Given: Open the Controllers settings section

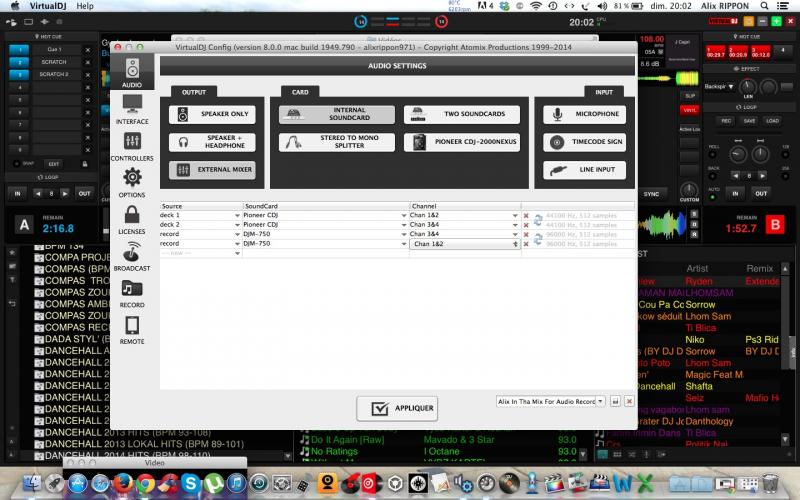Looking at the screenshot, I should [132, 146].
